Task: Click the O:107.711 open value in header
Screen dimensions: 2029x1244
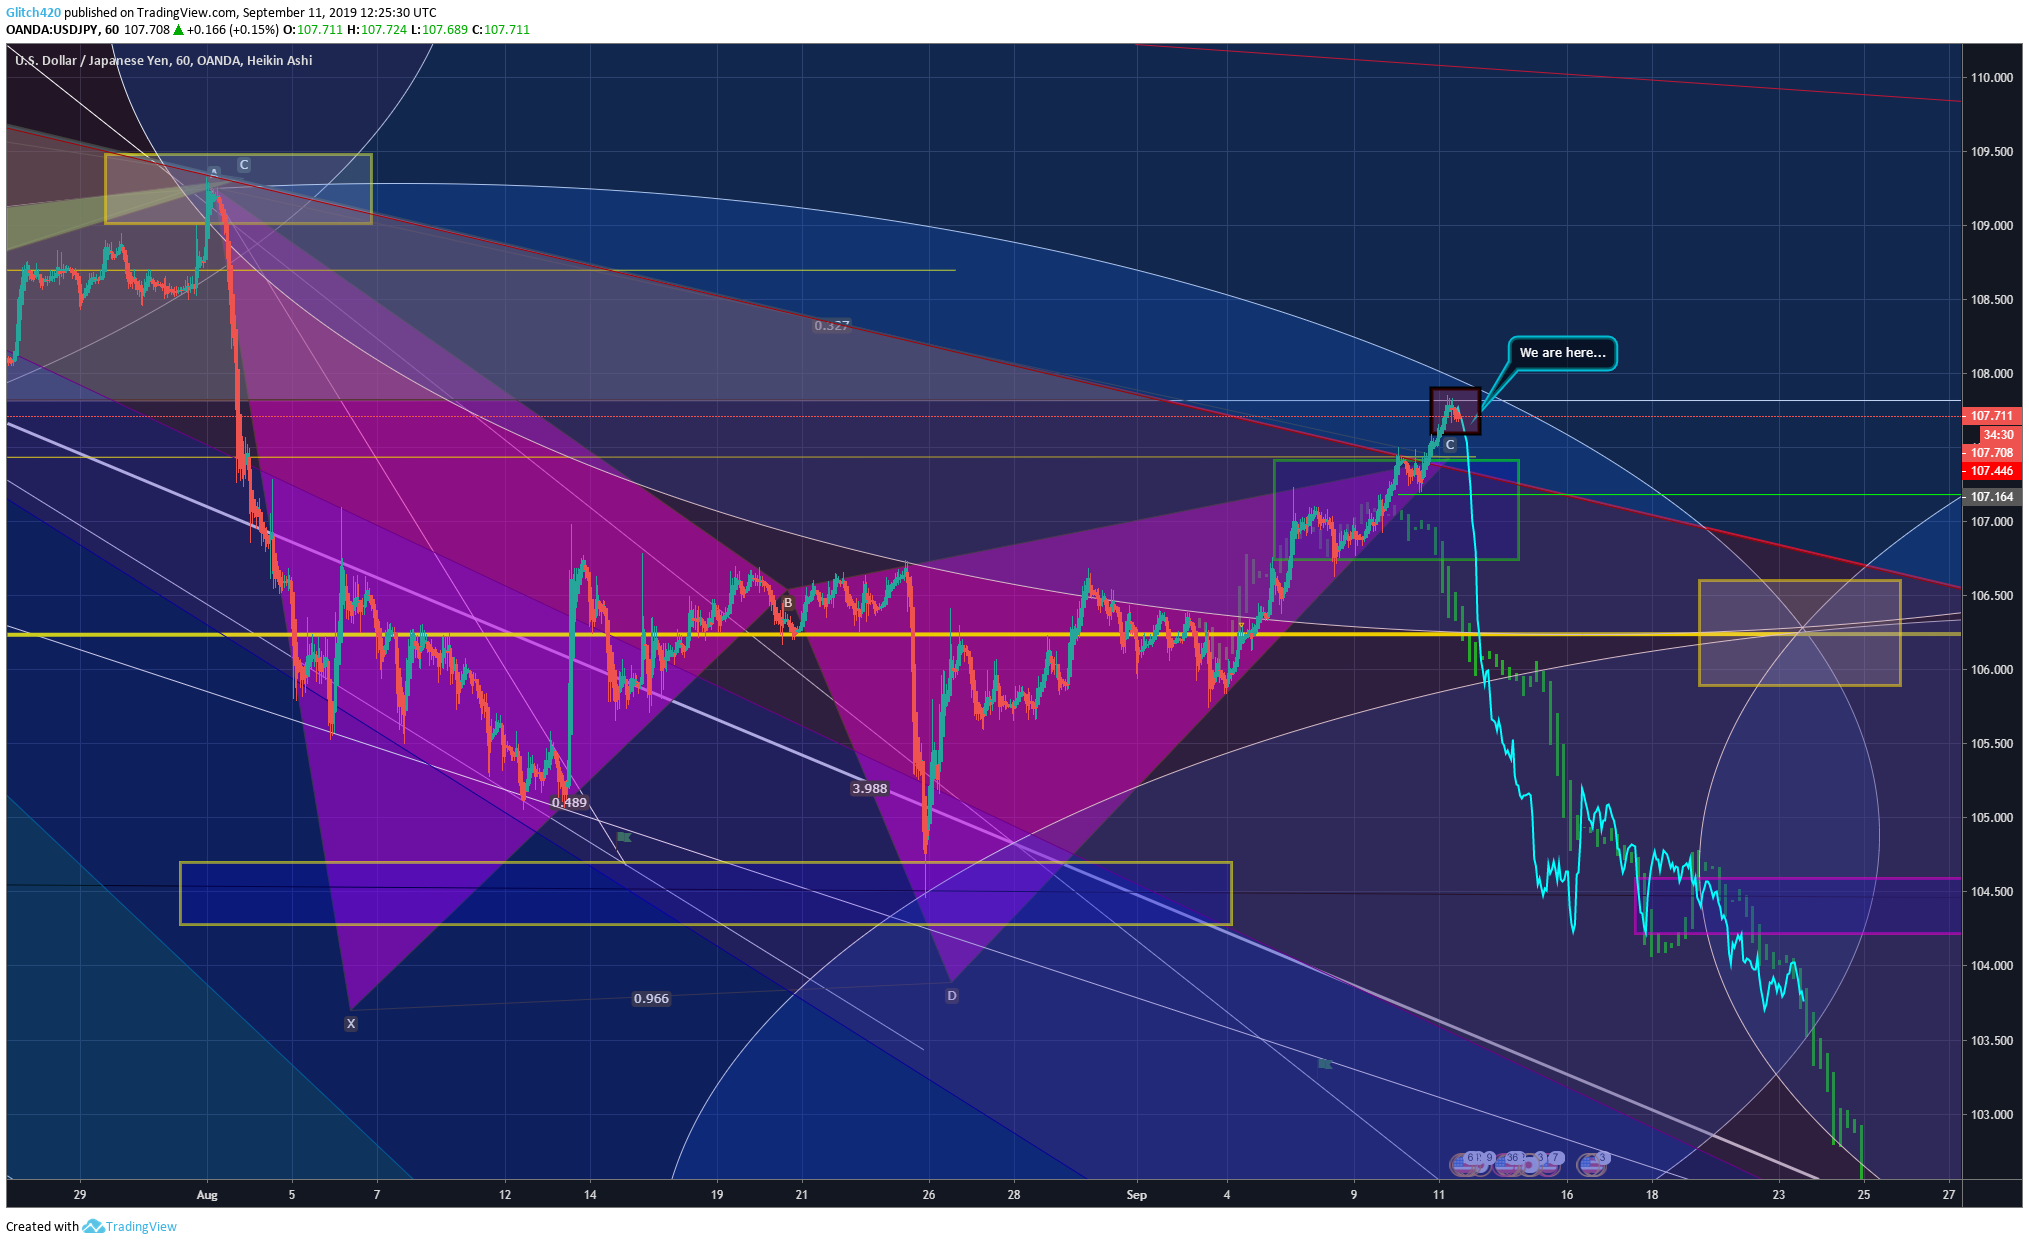Action: tap(313, 30)
